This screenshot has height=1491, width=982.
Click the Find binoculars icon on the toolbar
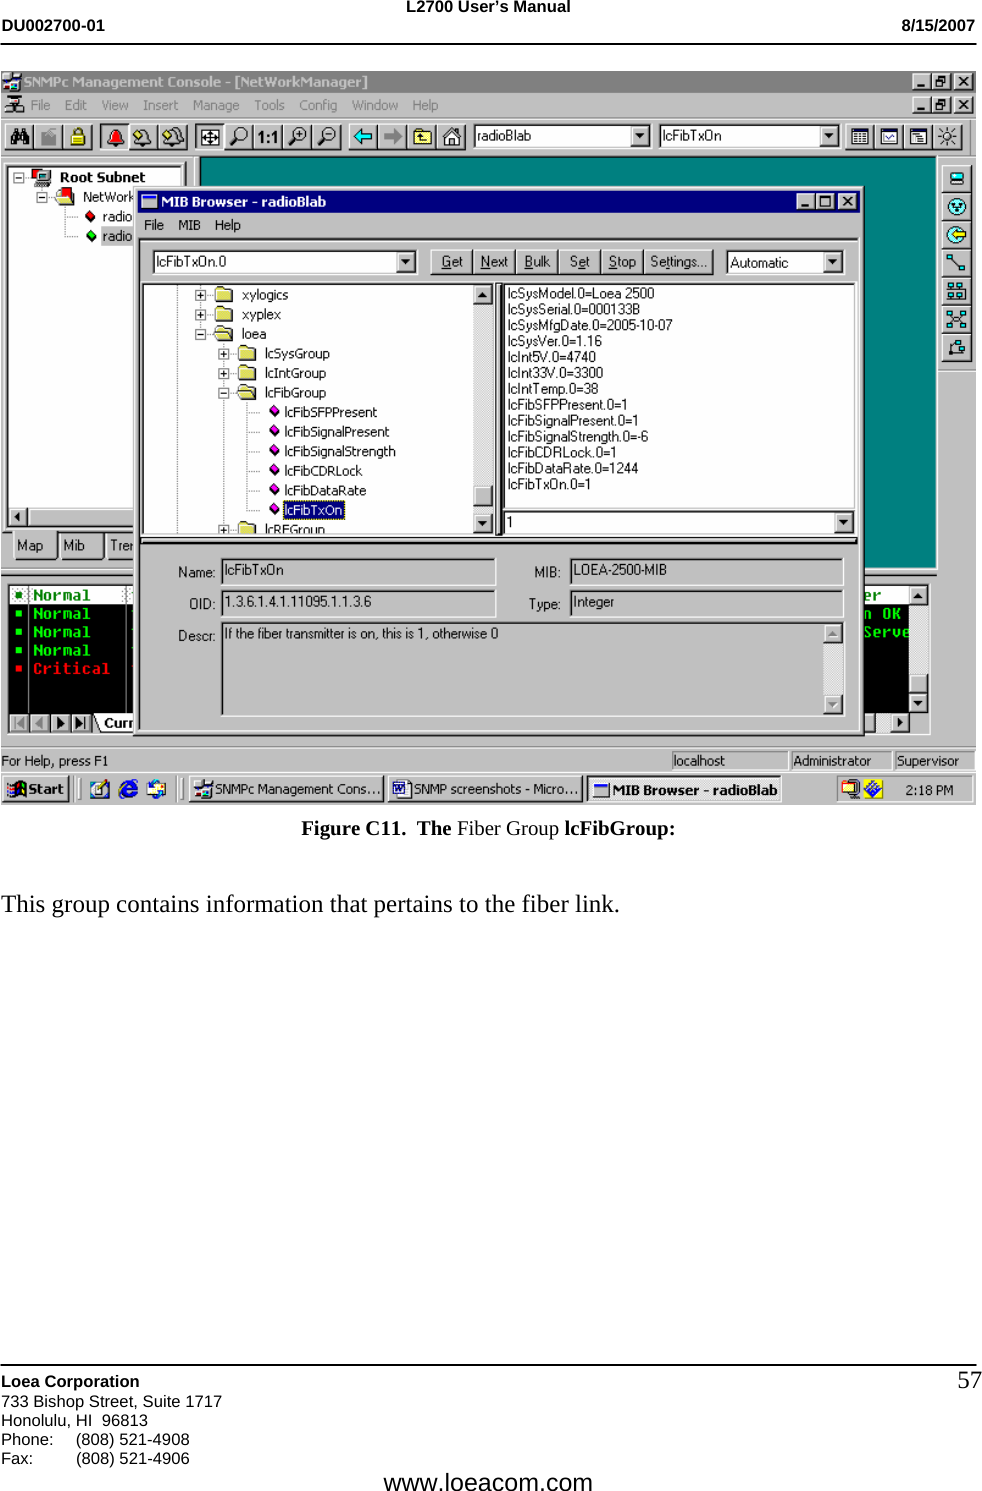(18, 137)
